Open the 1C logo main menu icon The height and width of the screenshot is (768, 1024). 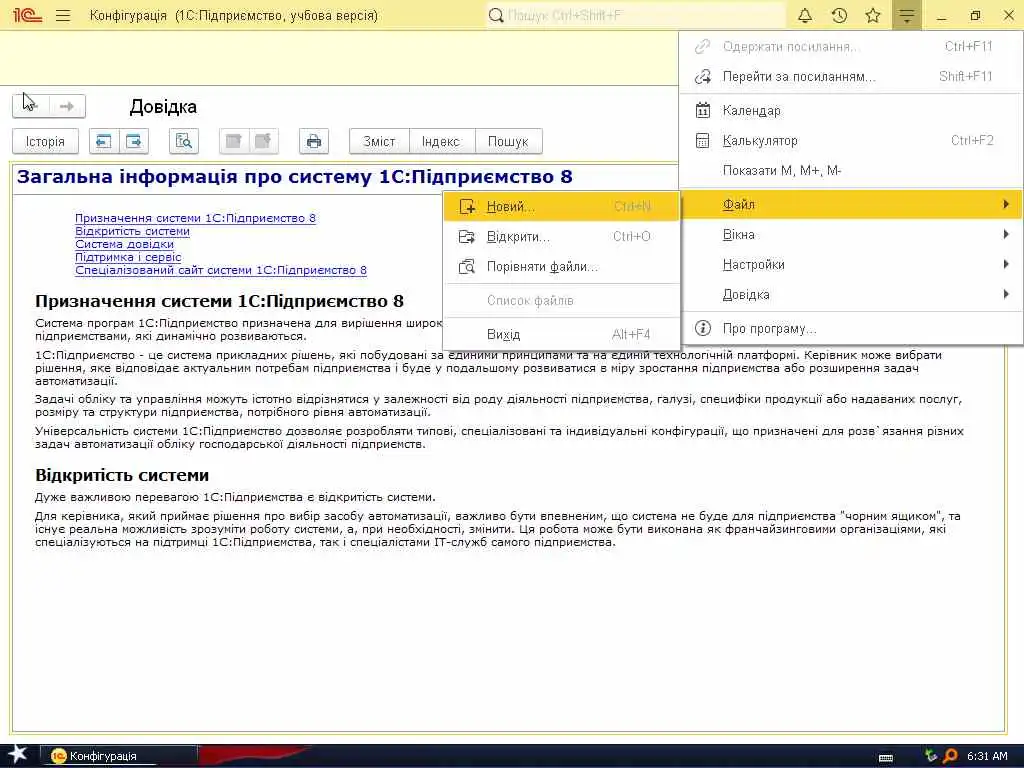pos(27,15)
